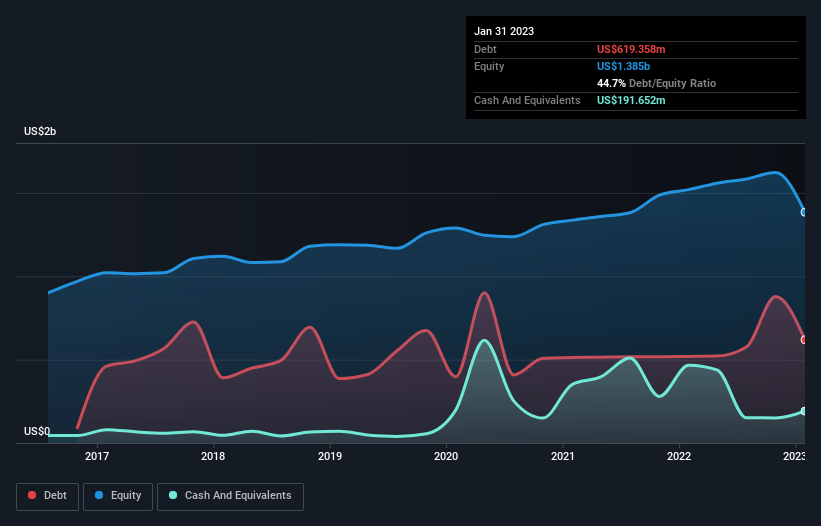Click the US$619.358m debt value

[631, 49]
